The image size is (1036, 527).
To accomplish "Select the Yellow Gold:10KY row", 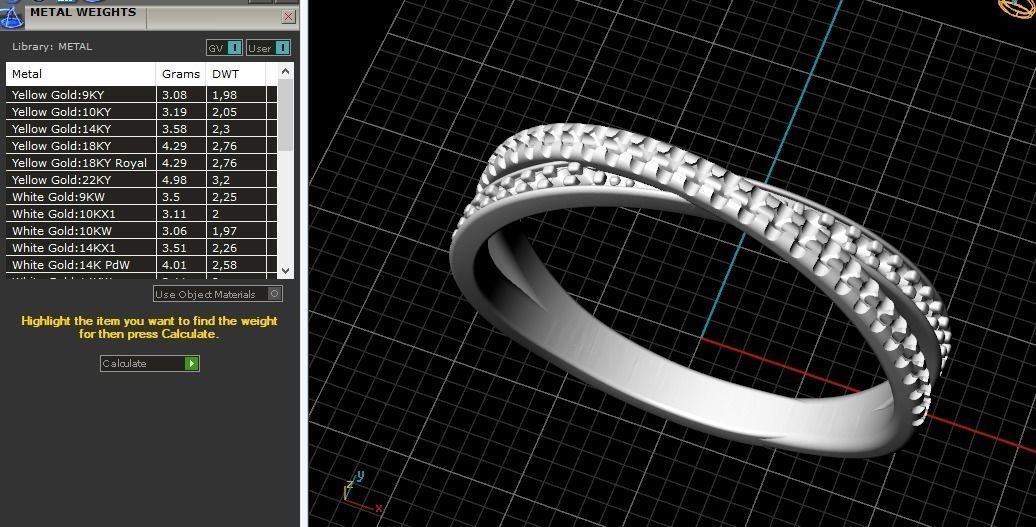I will [x=141, y=112].
